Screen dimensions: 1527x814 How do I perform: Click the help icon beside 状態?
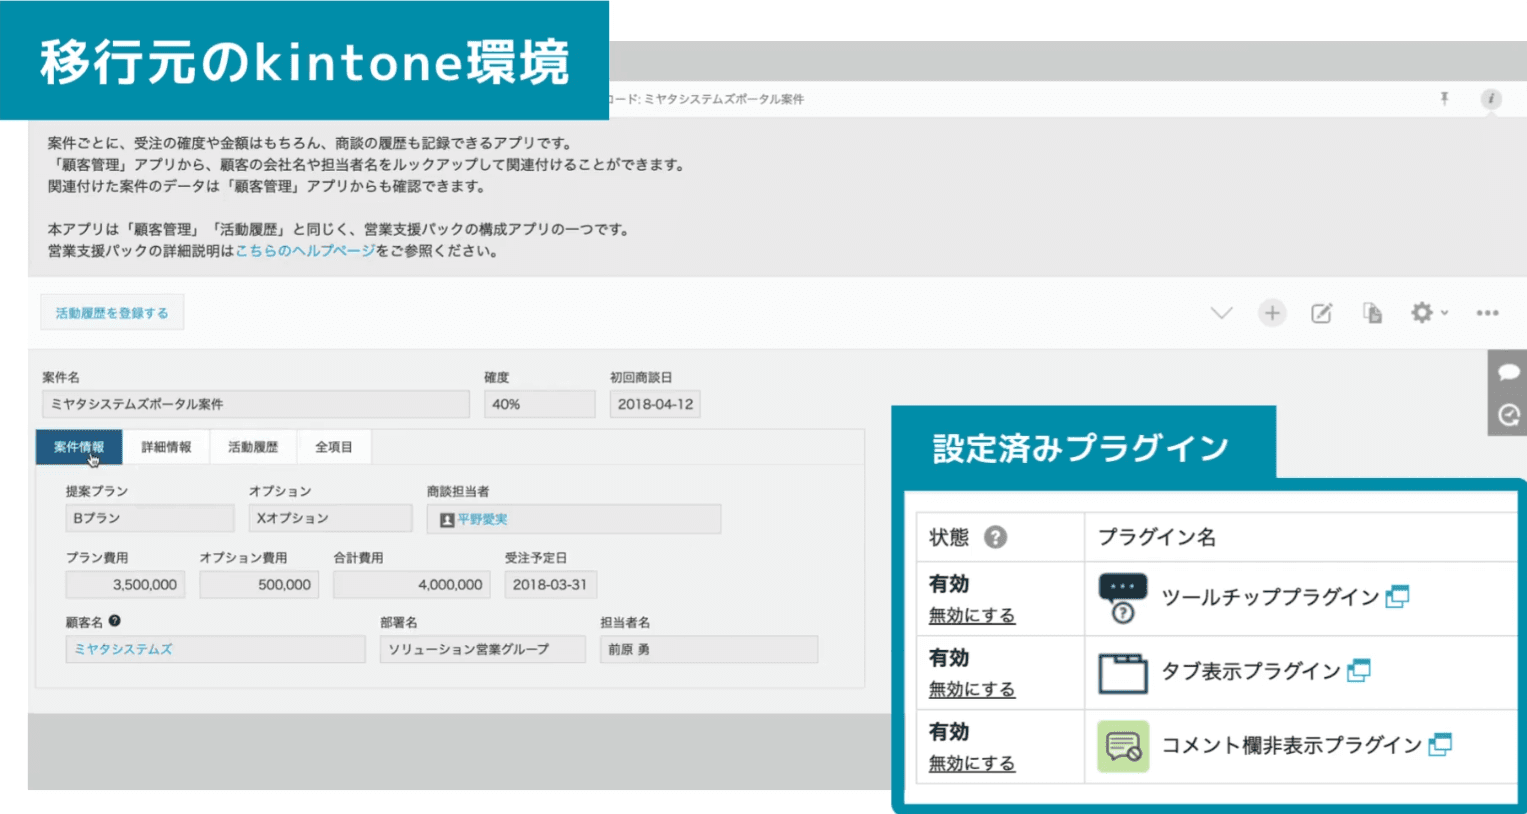point(995,537)
